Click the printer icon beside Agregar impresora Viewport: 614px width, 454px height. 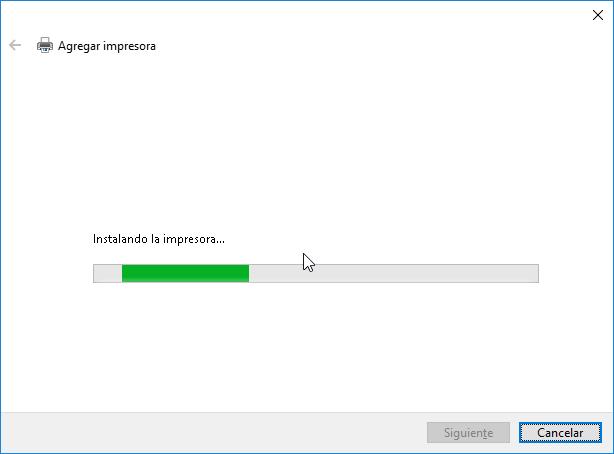45,45
